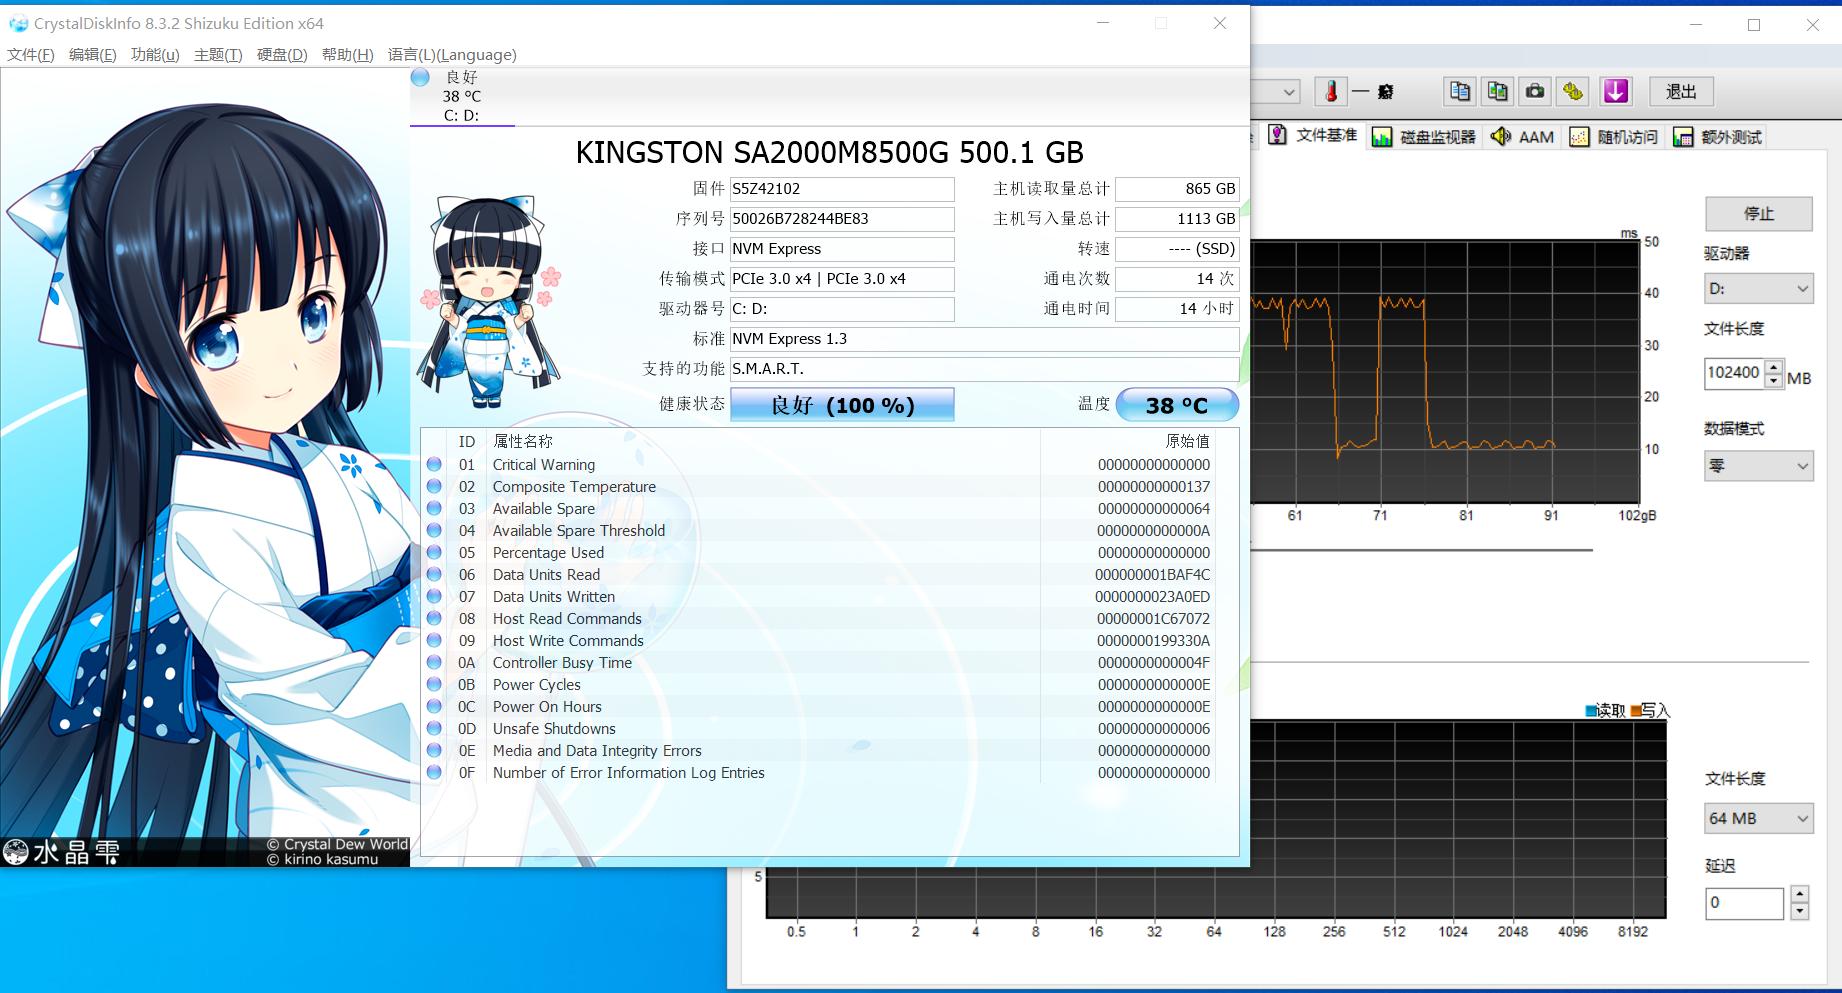This screenshot has height=993, width=1842.
Task: Click the copy text to clipboard icon
Action: tap(1460, 92)
